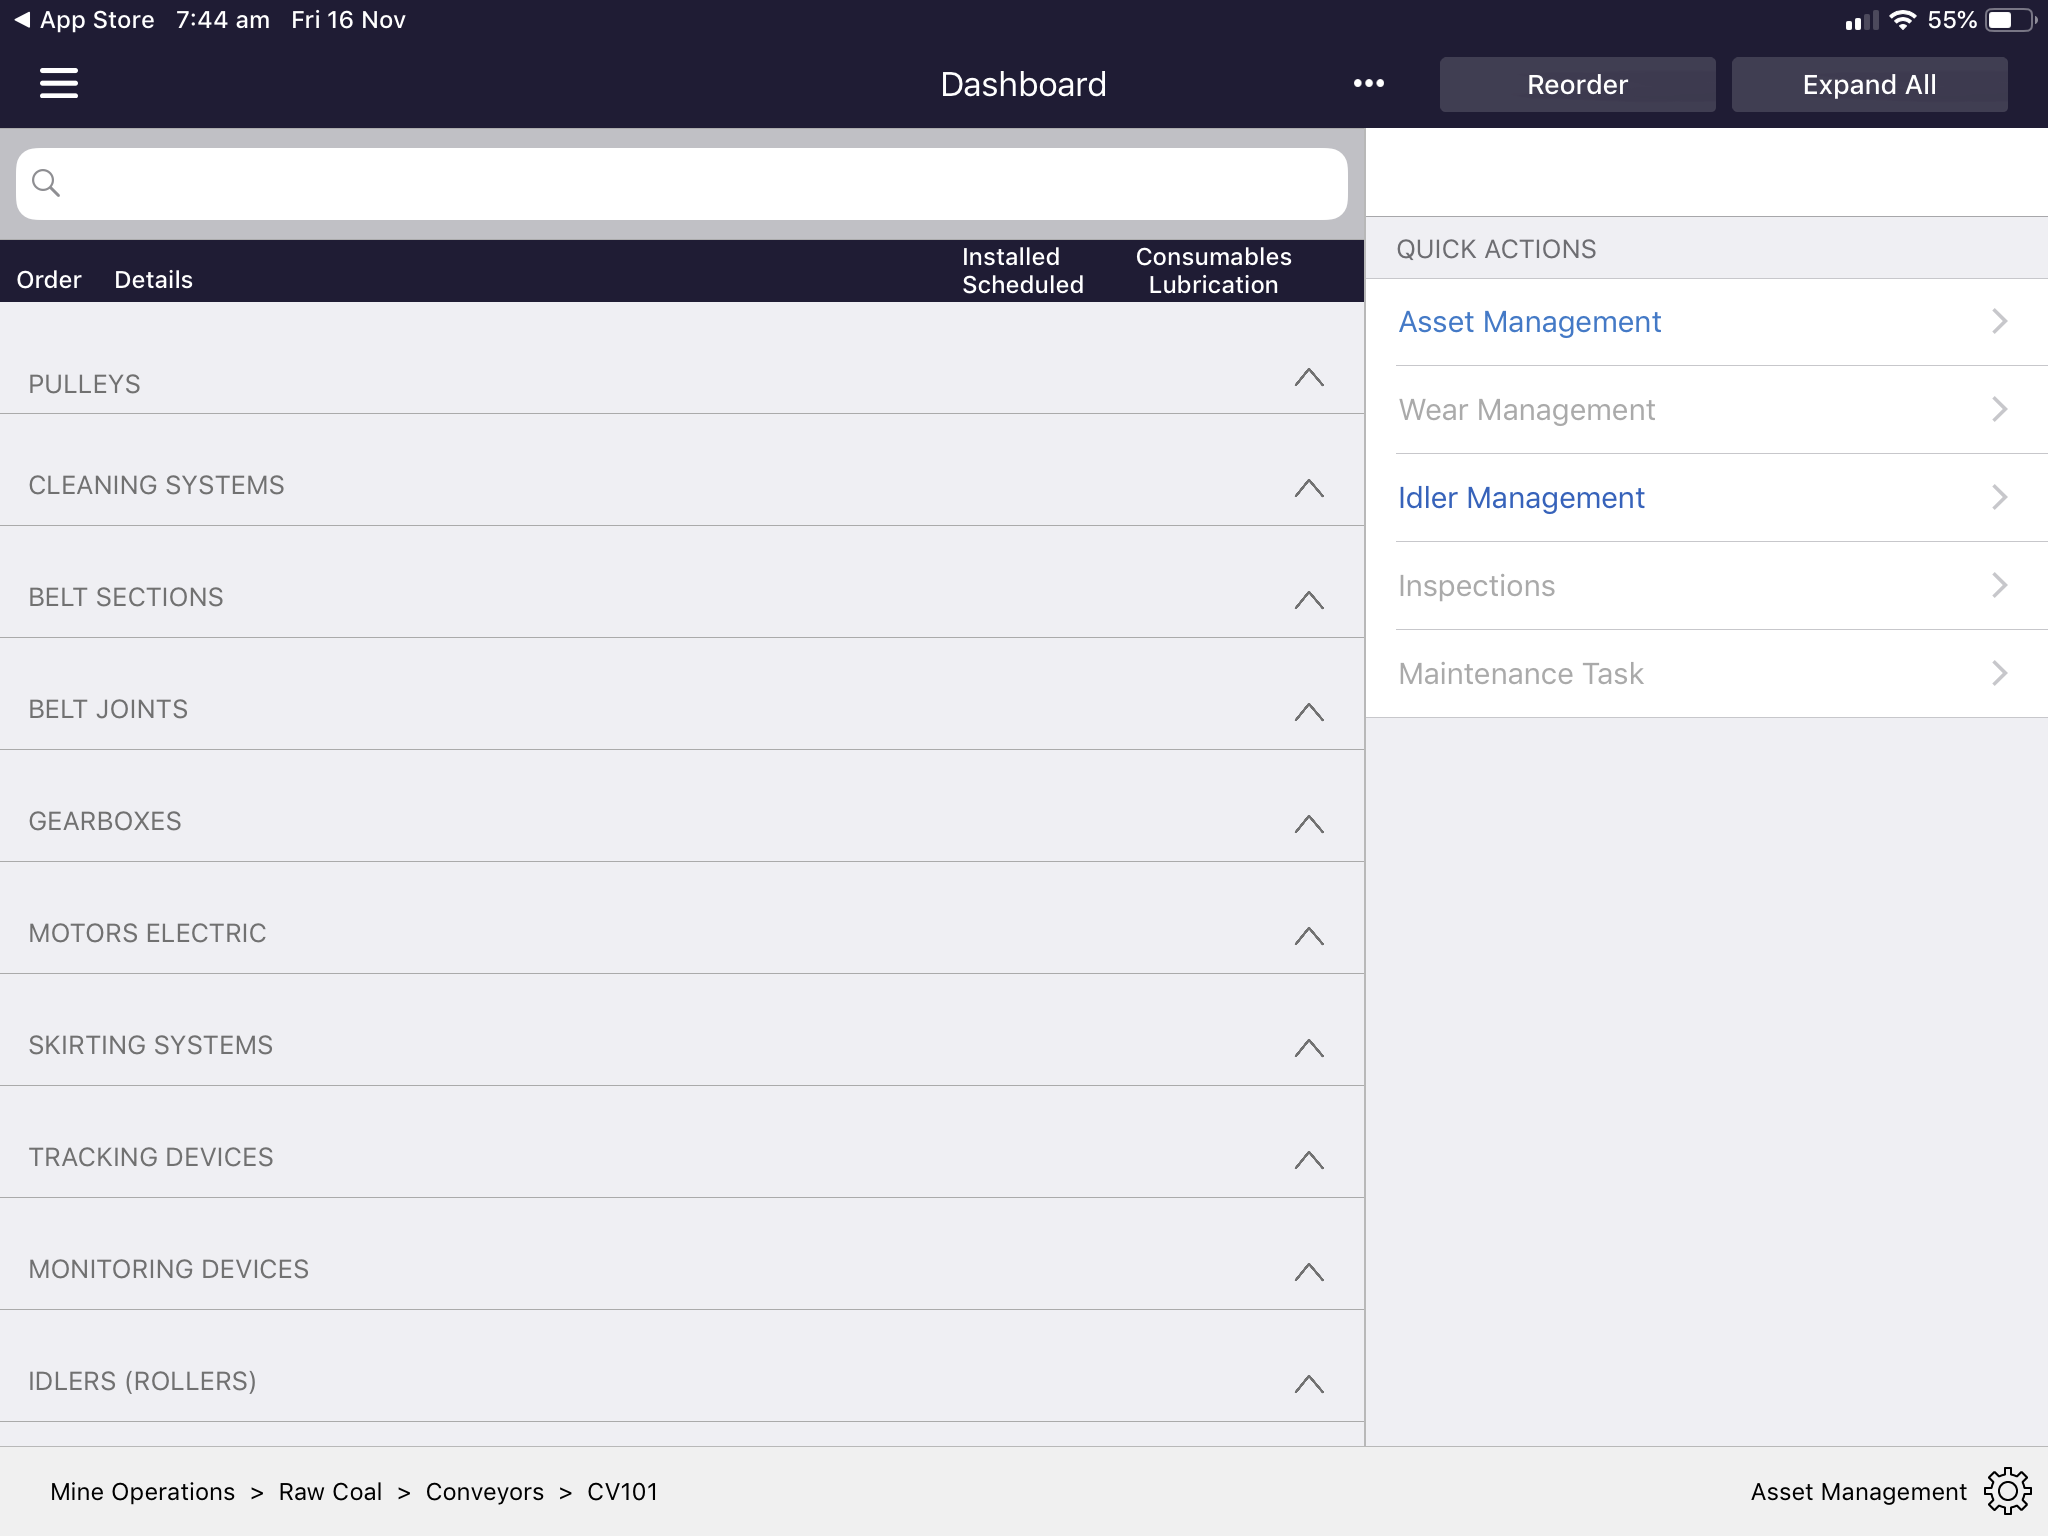Click the Consumables Lubrication column header
This screenshot has width=2048, height=1536.
point(1213,271)
